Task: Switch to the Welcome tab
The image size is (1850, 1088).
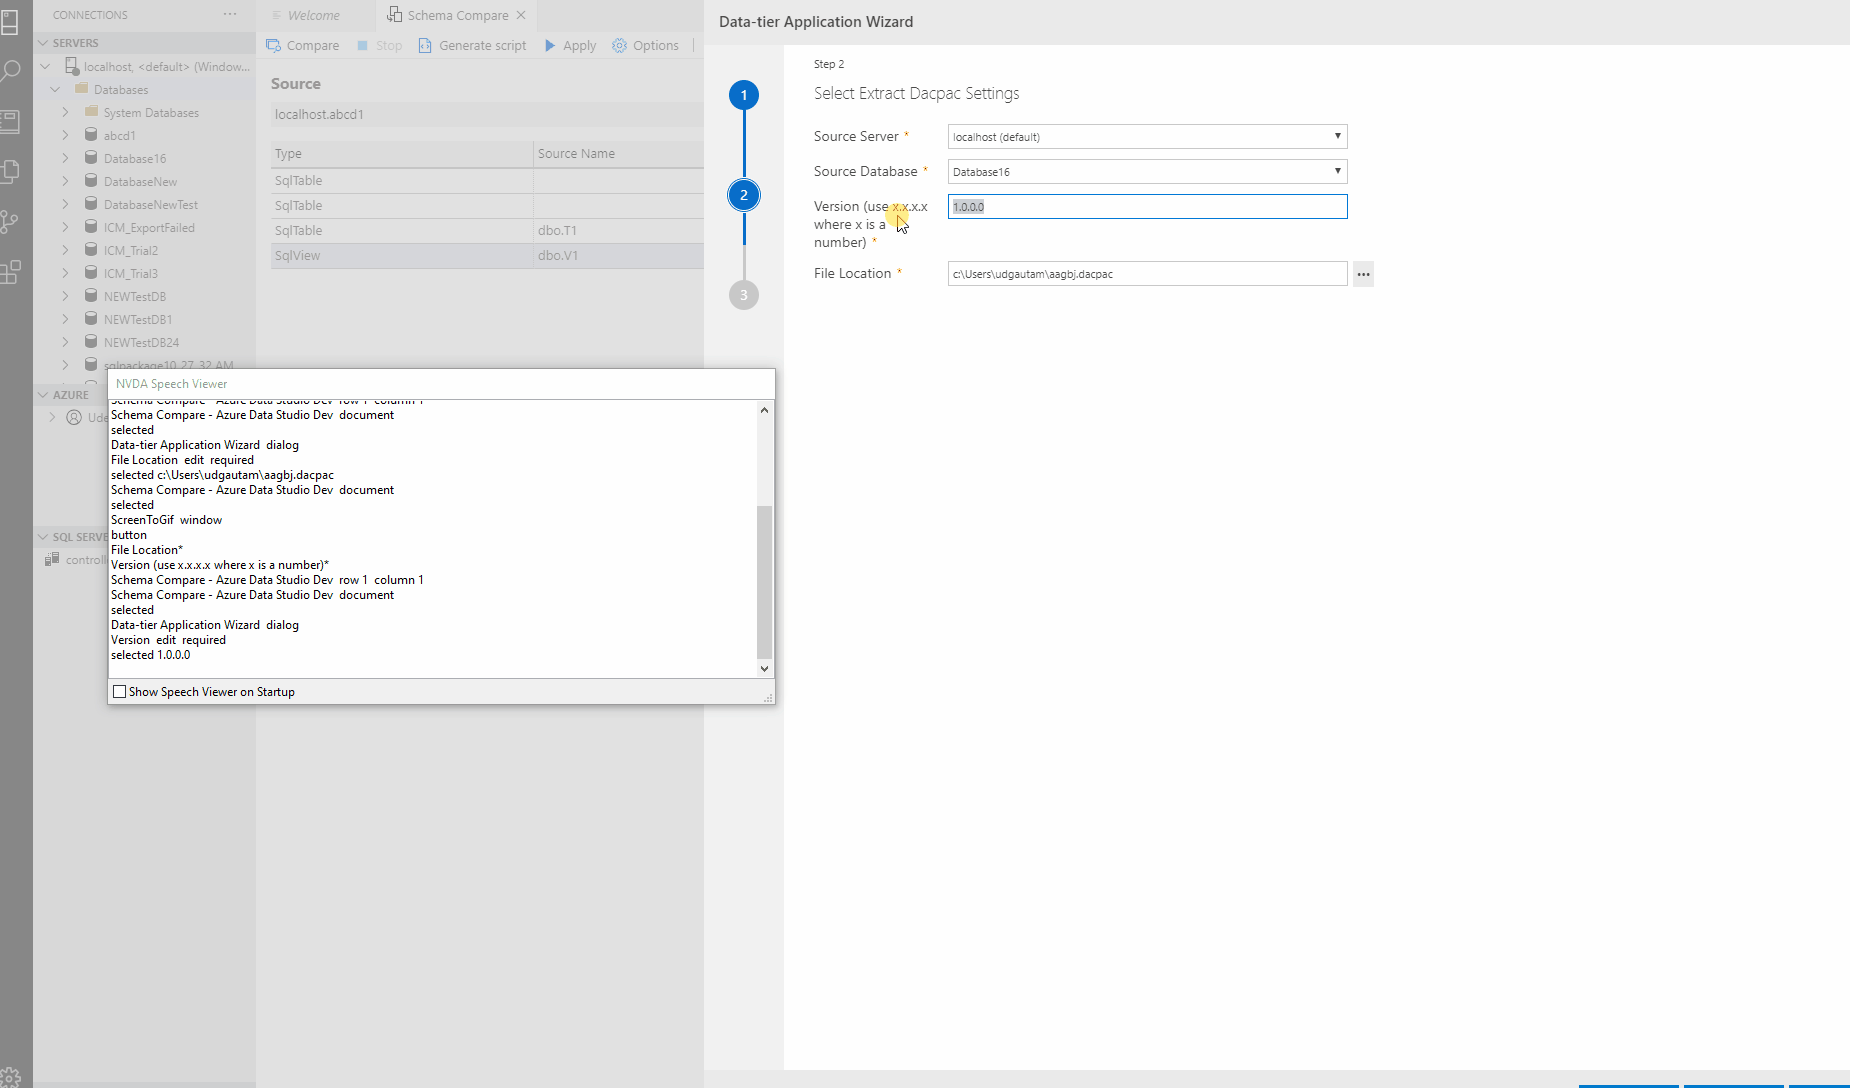Action: point(314,15)
